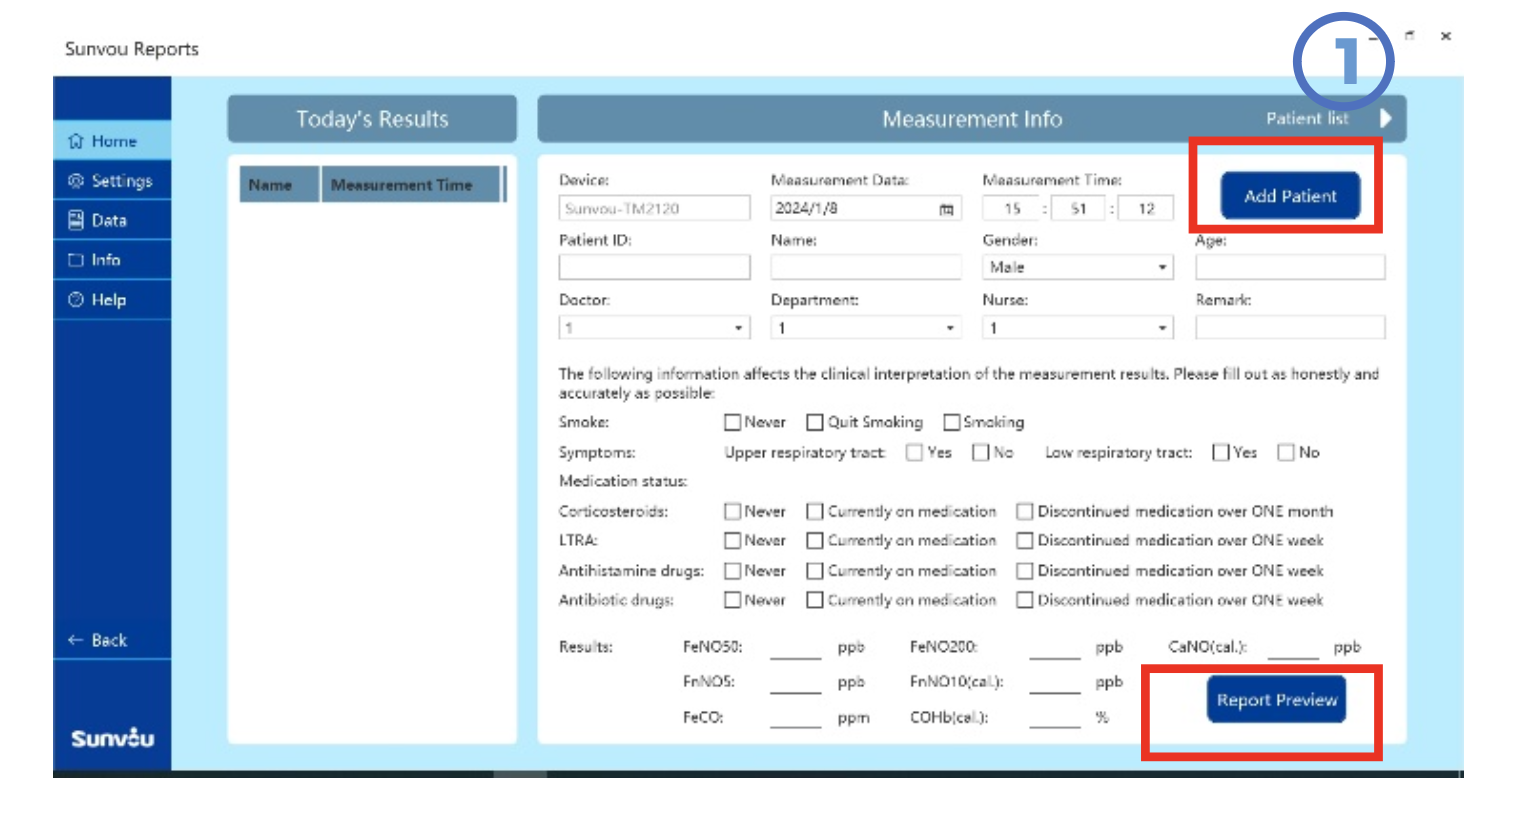
Task: Check the Never smoking checkbox
Action: (732, 422)
